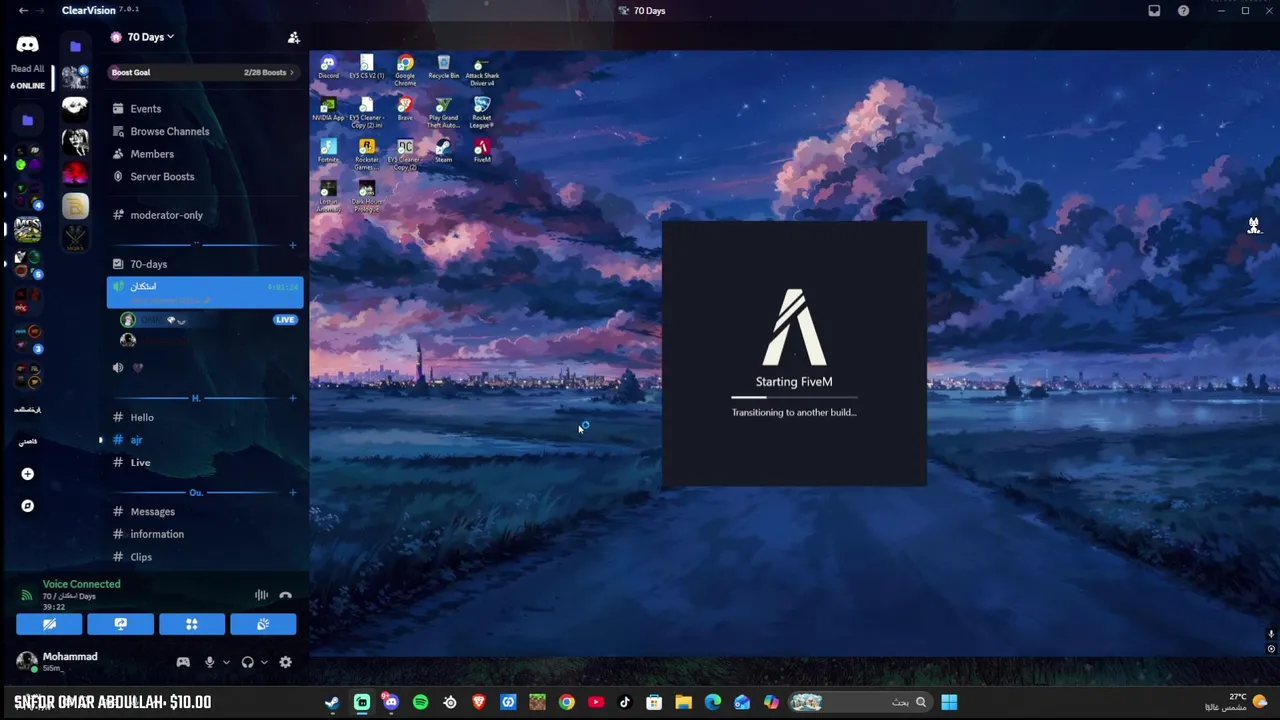
Task: Collapse the H. channel category
Action: pos(196,398)
